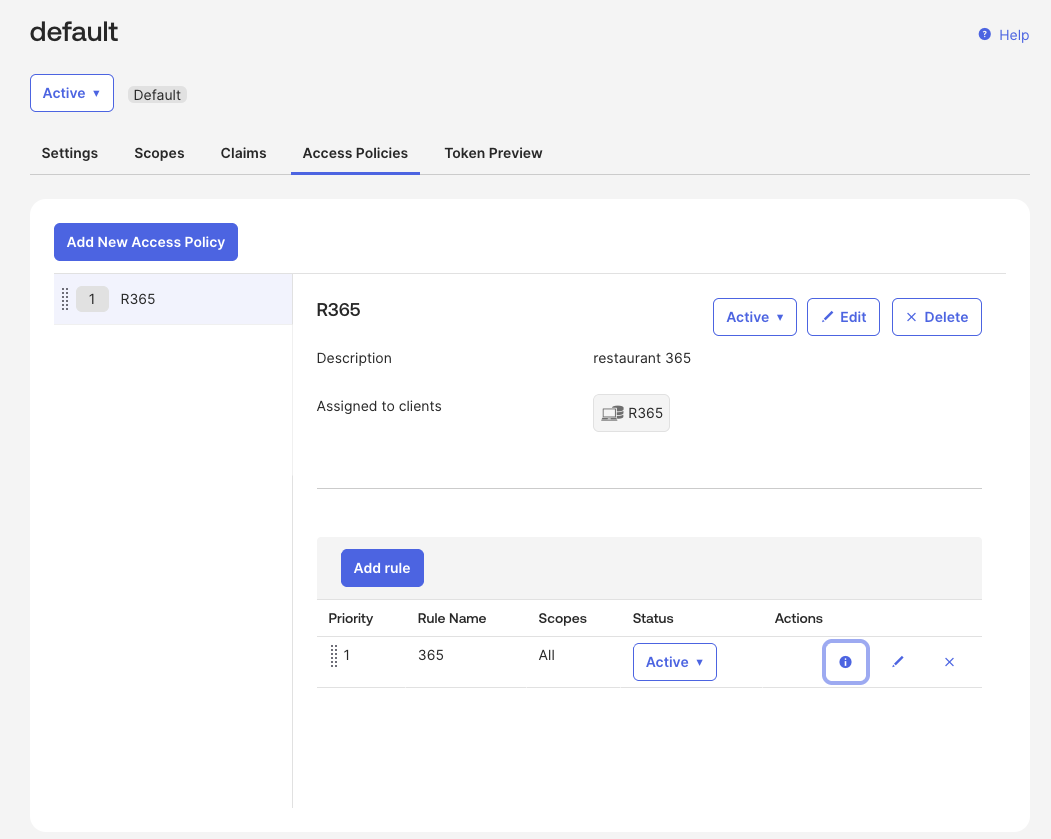Image resolution: width=1051 pixels, height=839 pixels.
Task: Click description text 'restaurant 365'
Action: coord(641,359)
